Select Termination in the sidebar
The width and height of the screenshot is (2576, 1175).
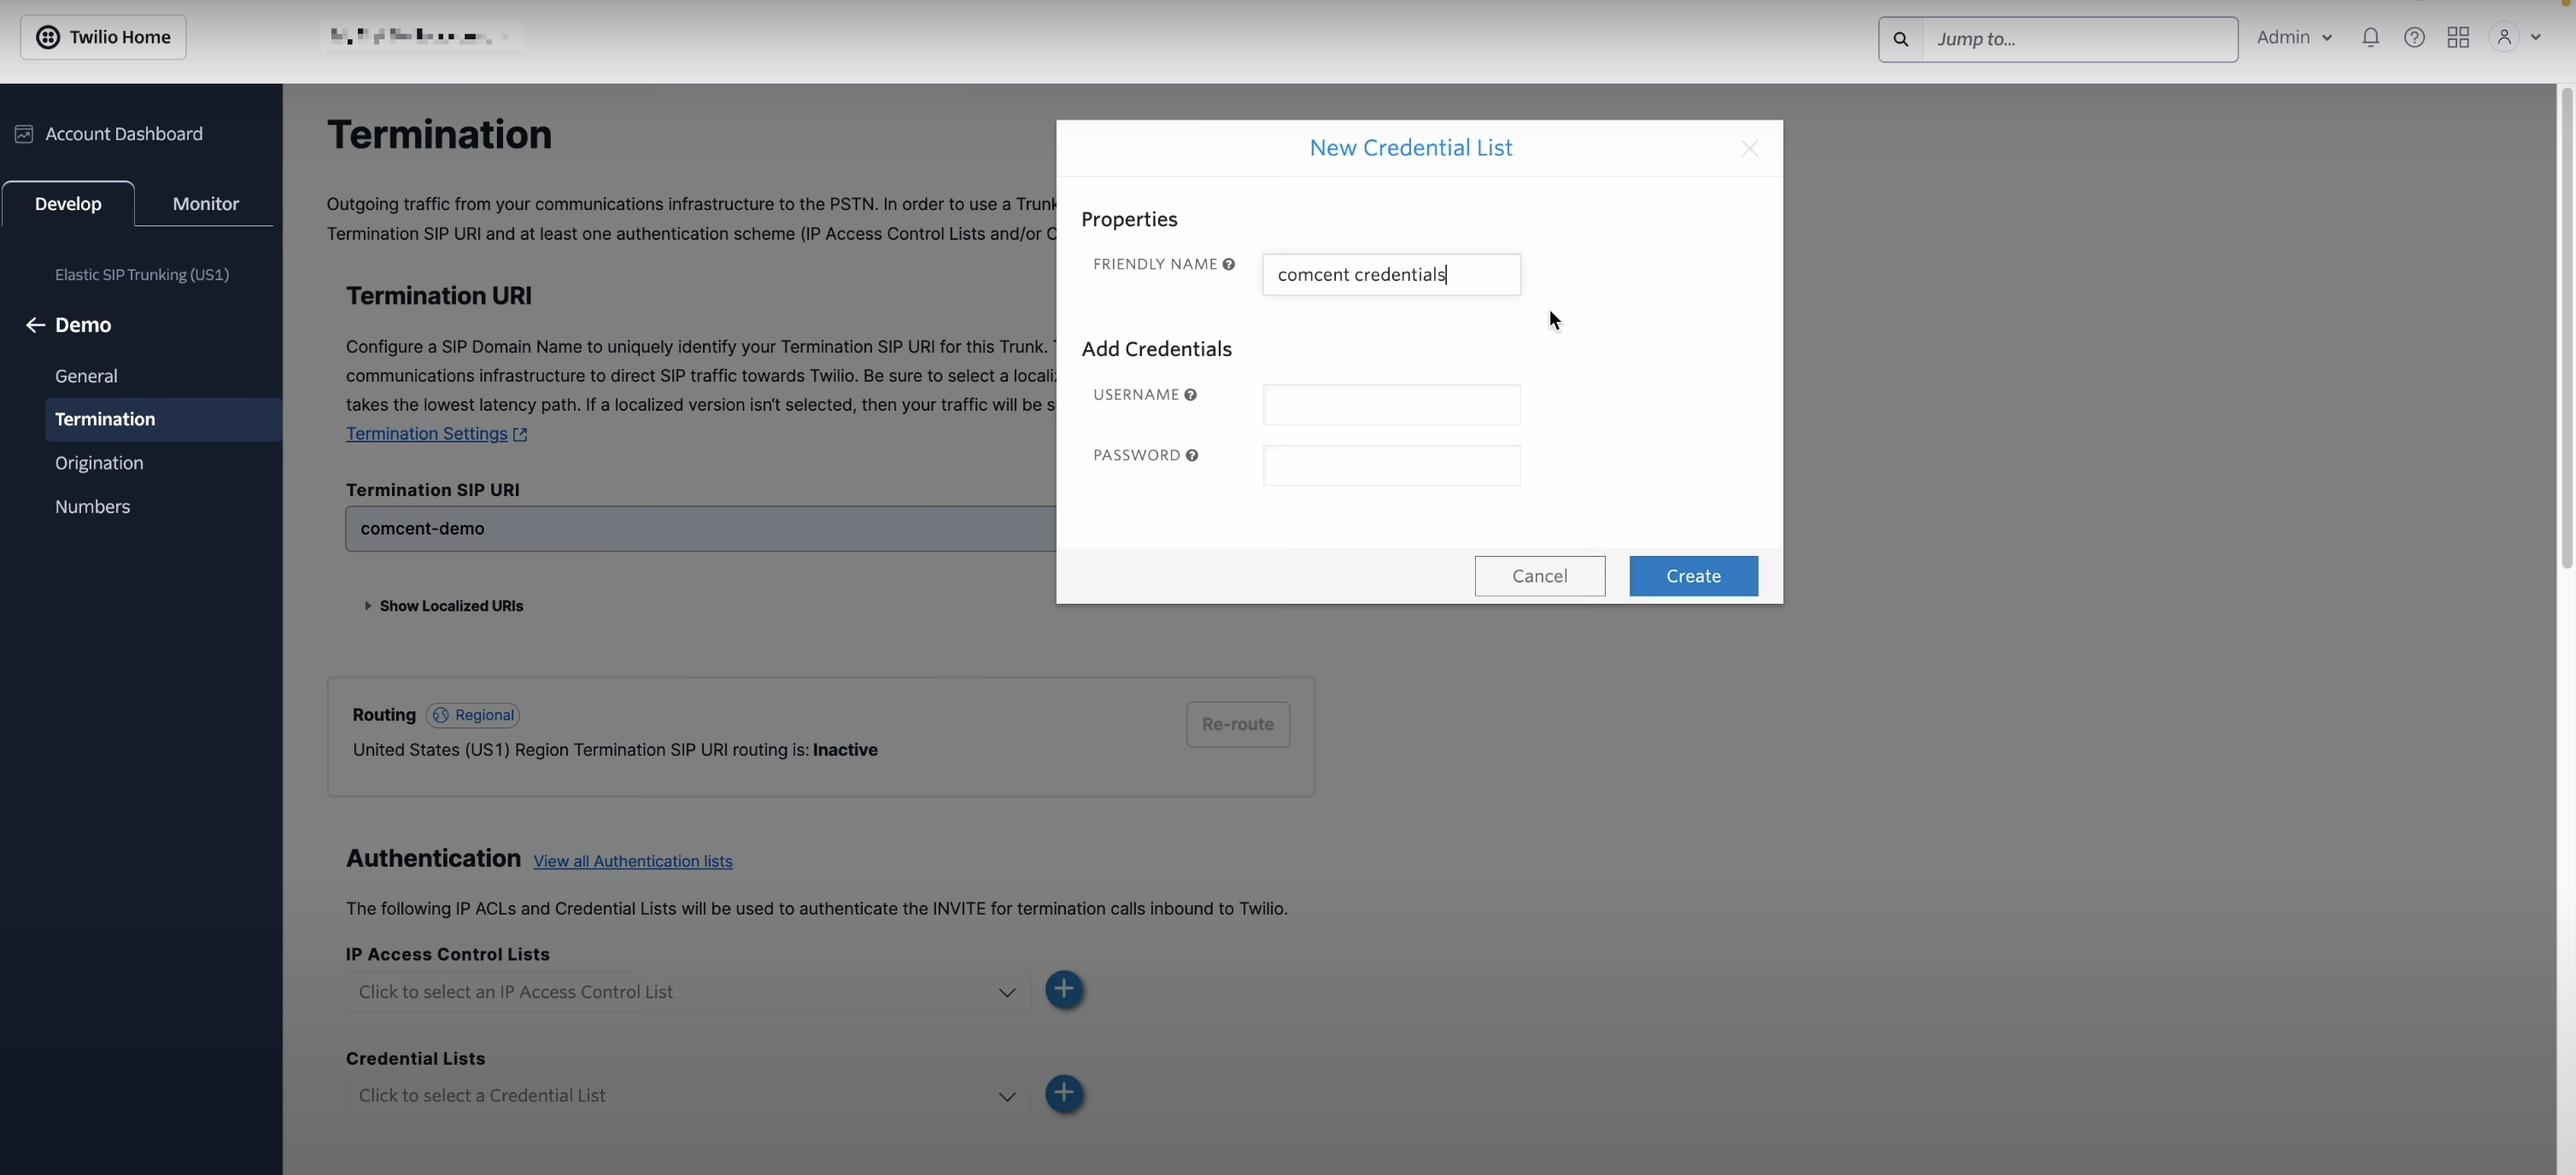click(x=164, y=419)
